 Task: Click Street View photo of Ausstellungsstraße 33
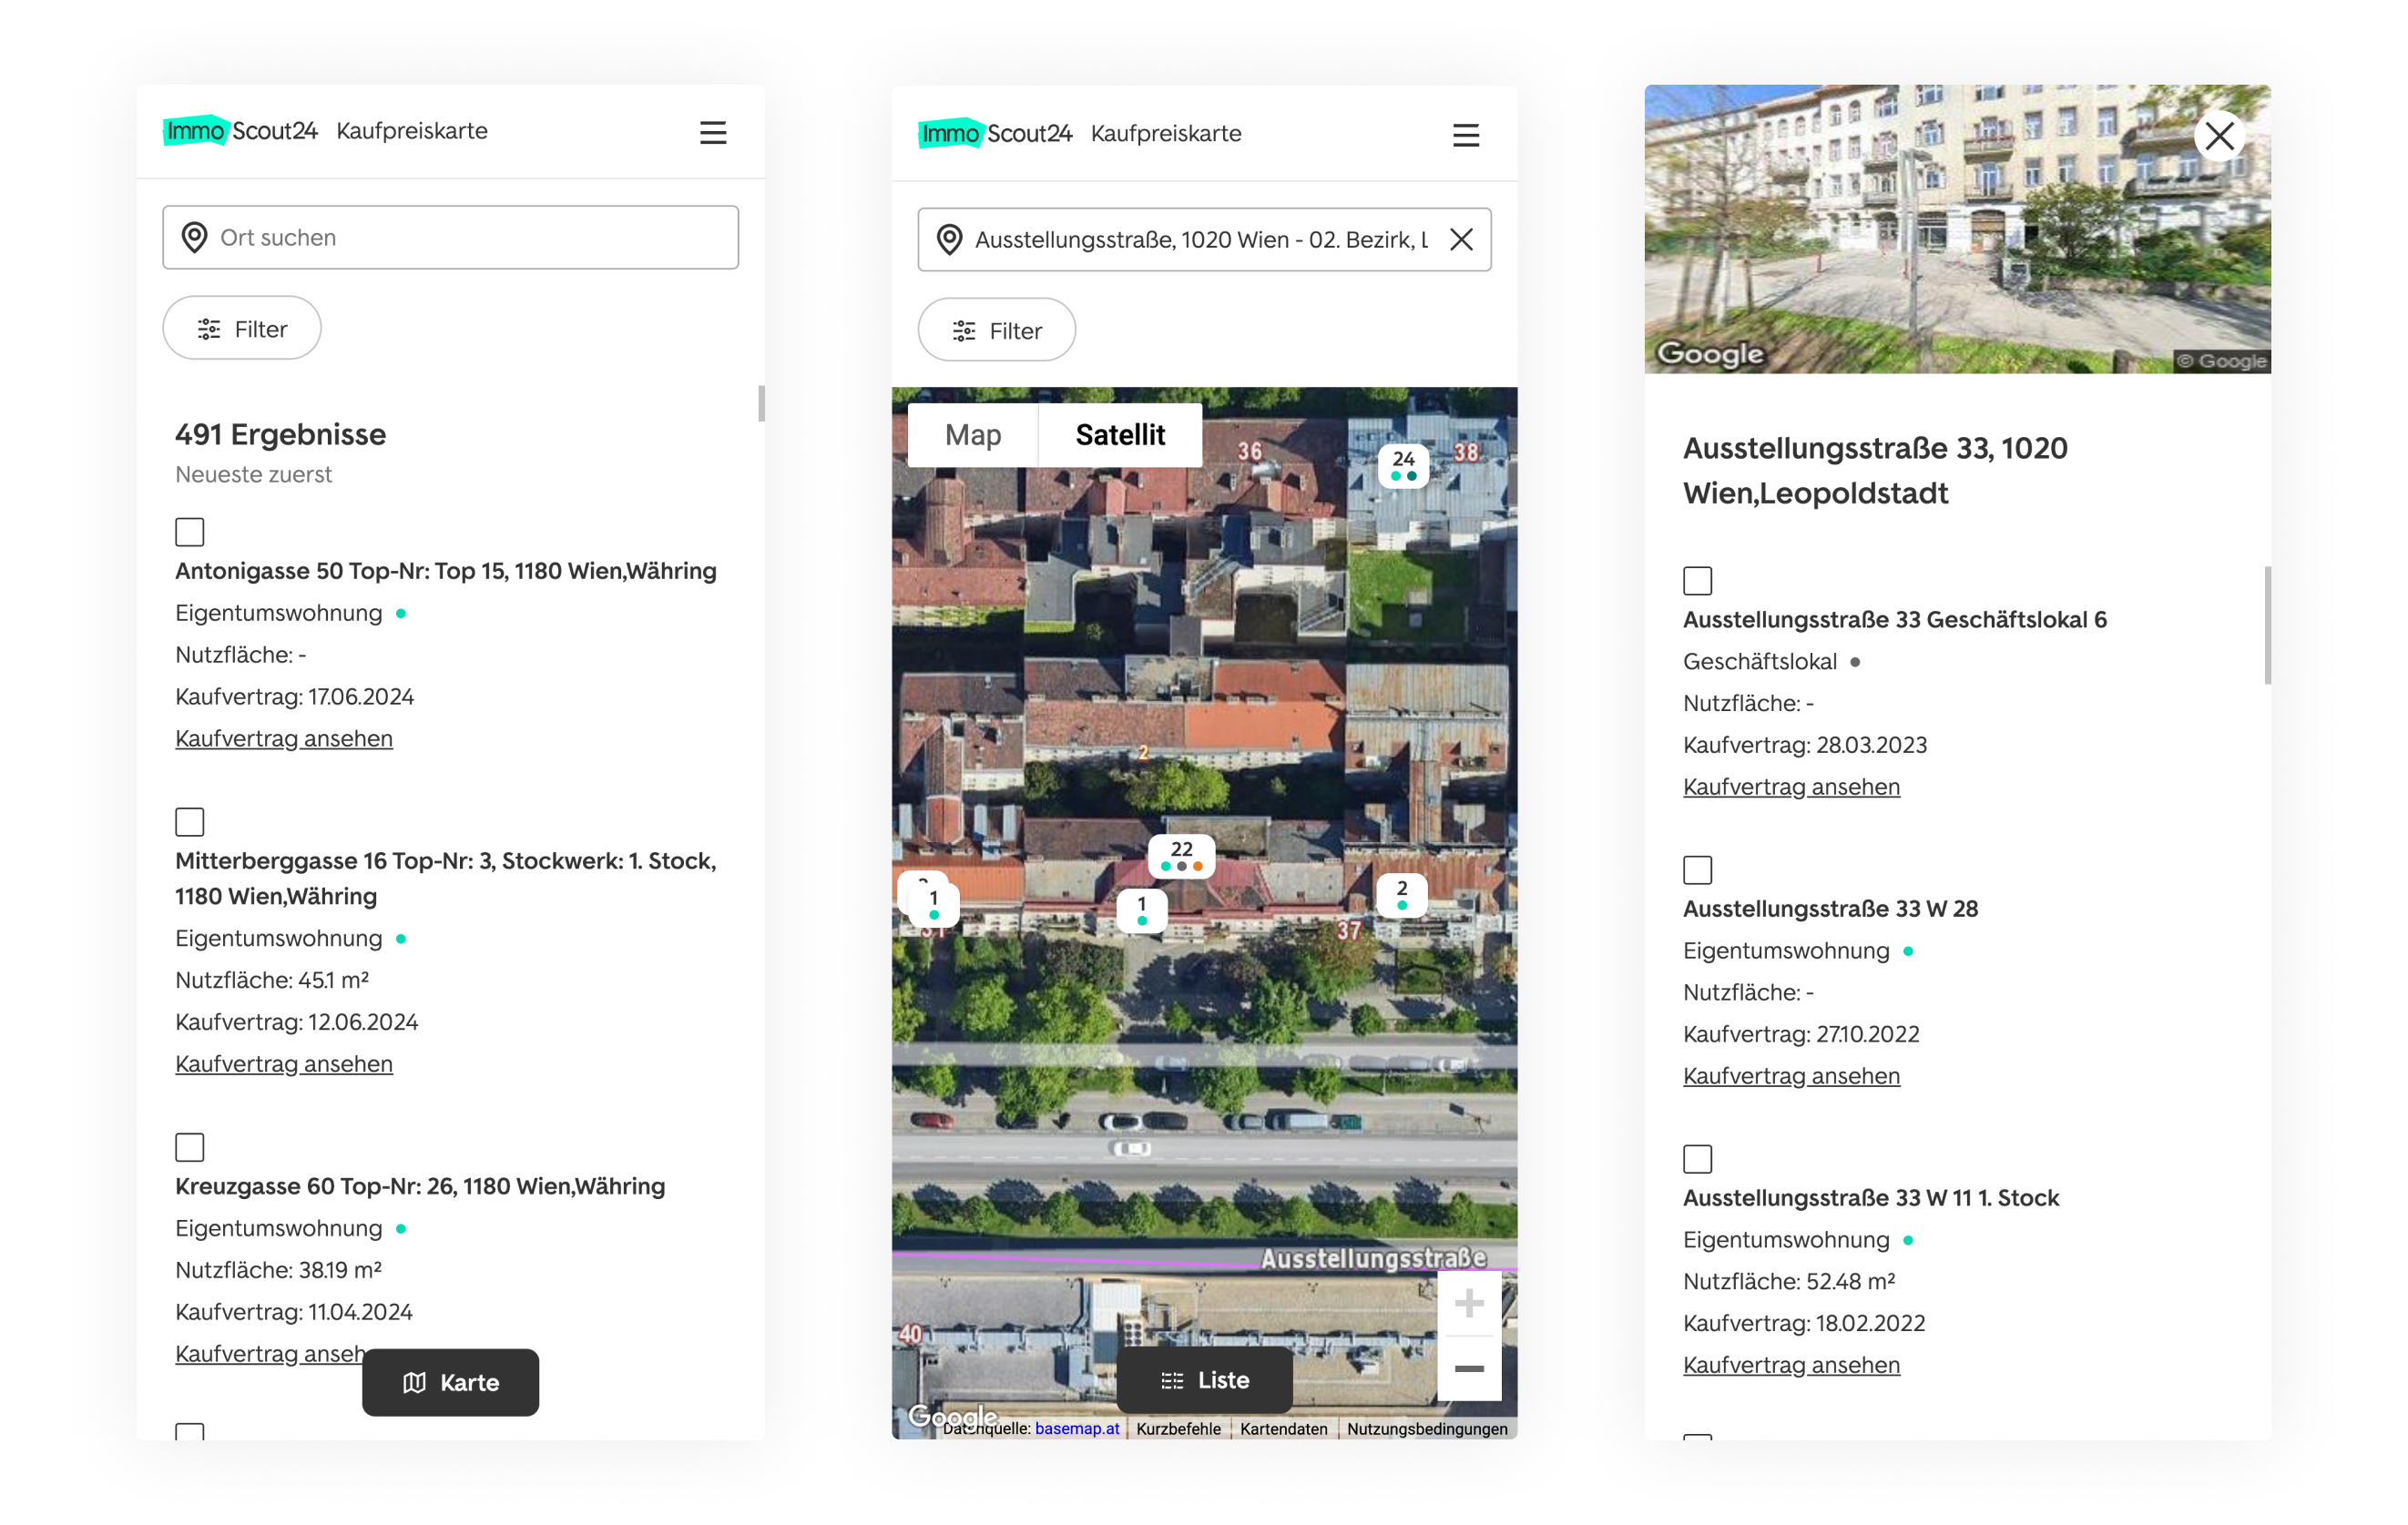pyautogui.click(x=1958, y=229)
